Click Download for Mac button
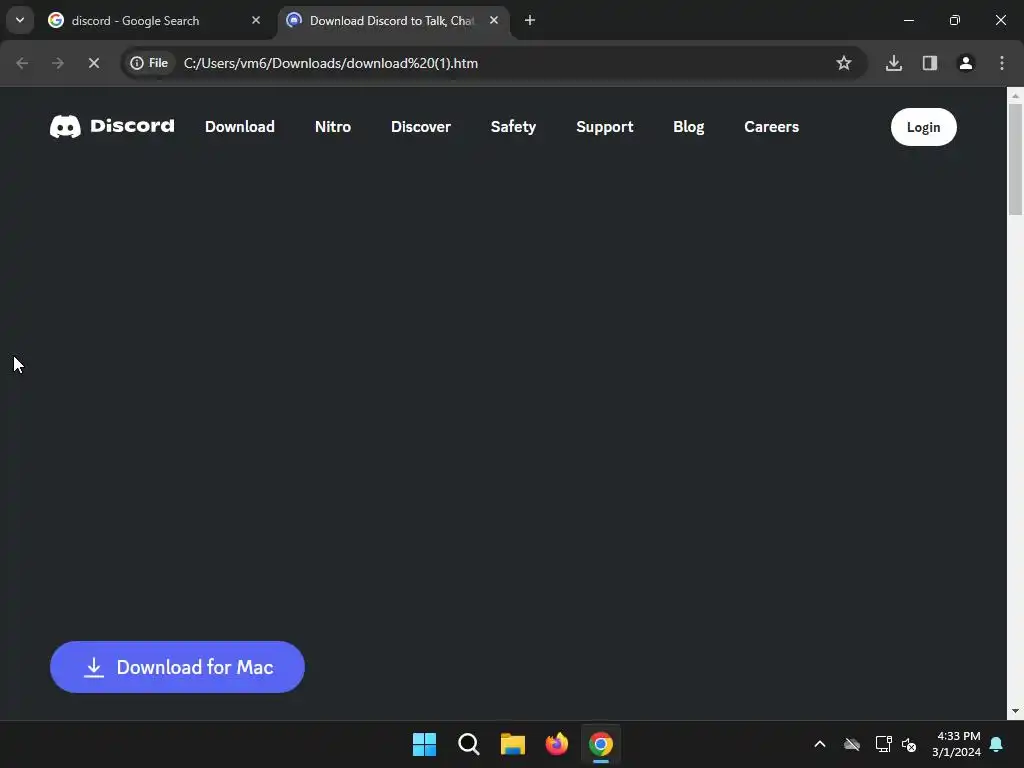The width and height of the screenshot is (1024, 768). pyautogui.click(x=177, y=667)
